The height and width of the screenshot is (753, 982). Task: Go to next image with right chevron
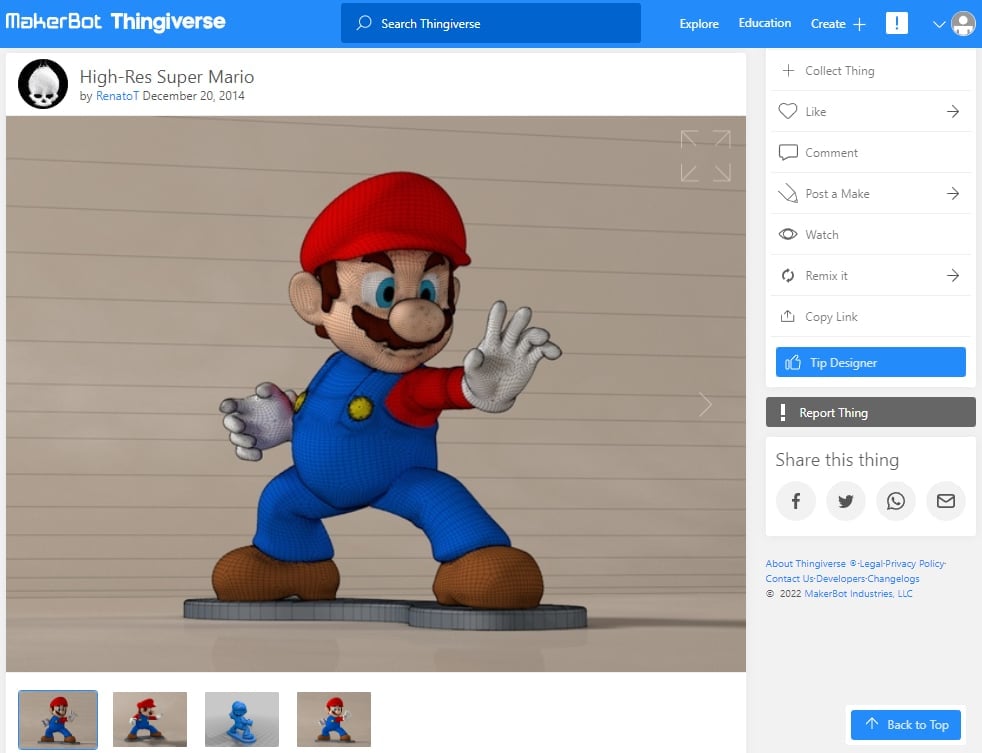coord(706,405)
